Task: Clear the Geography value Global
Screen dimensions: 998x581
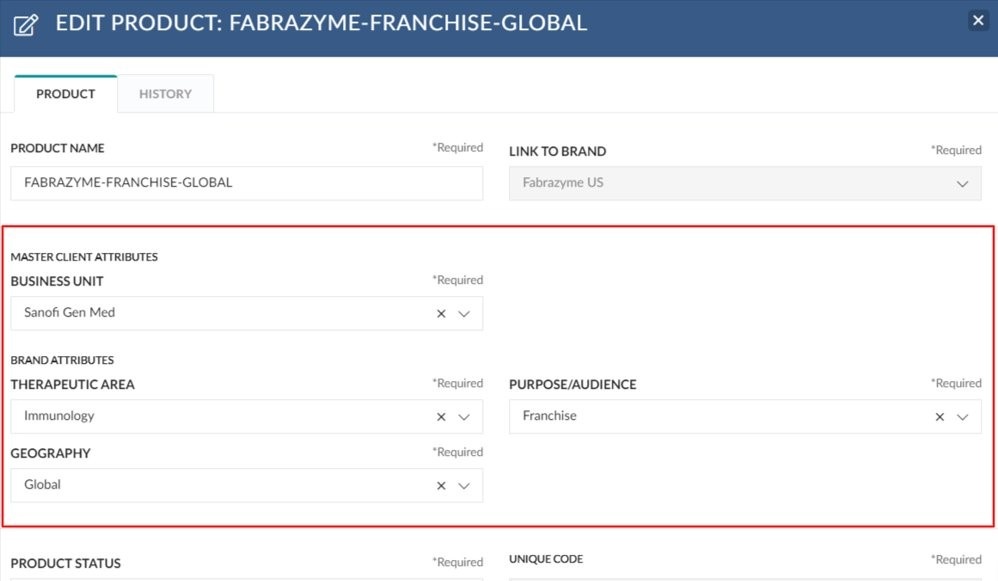Action: coord(441,486)
